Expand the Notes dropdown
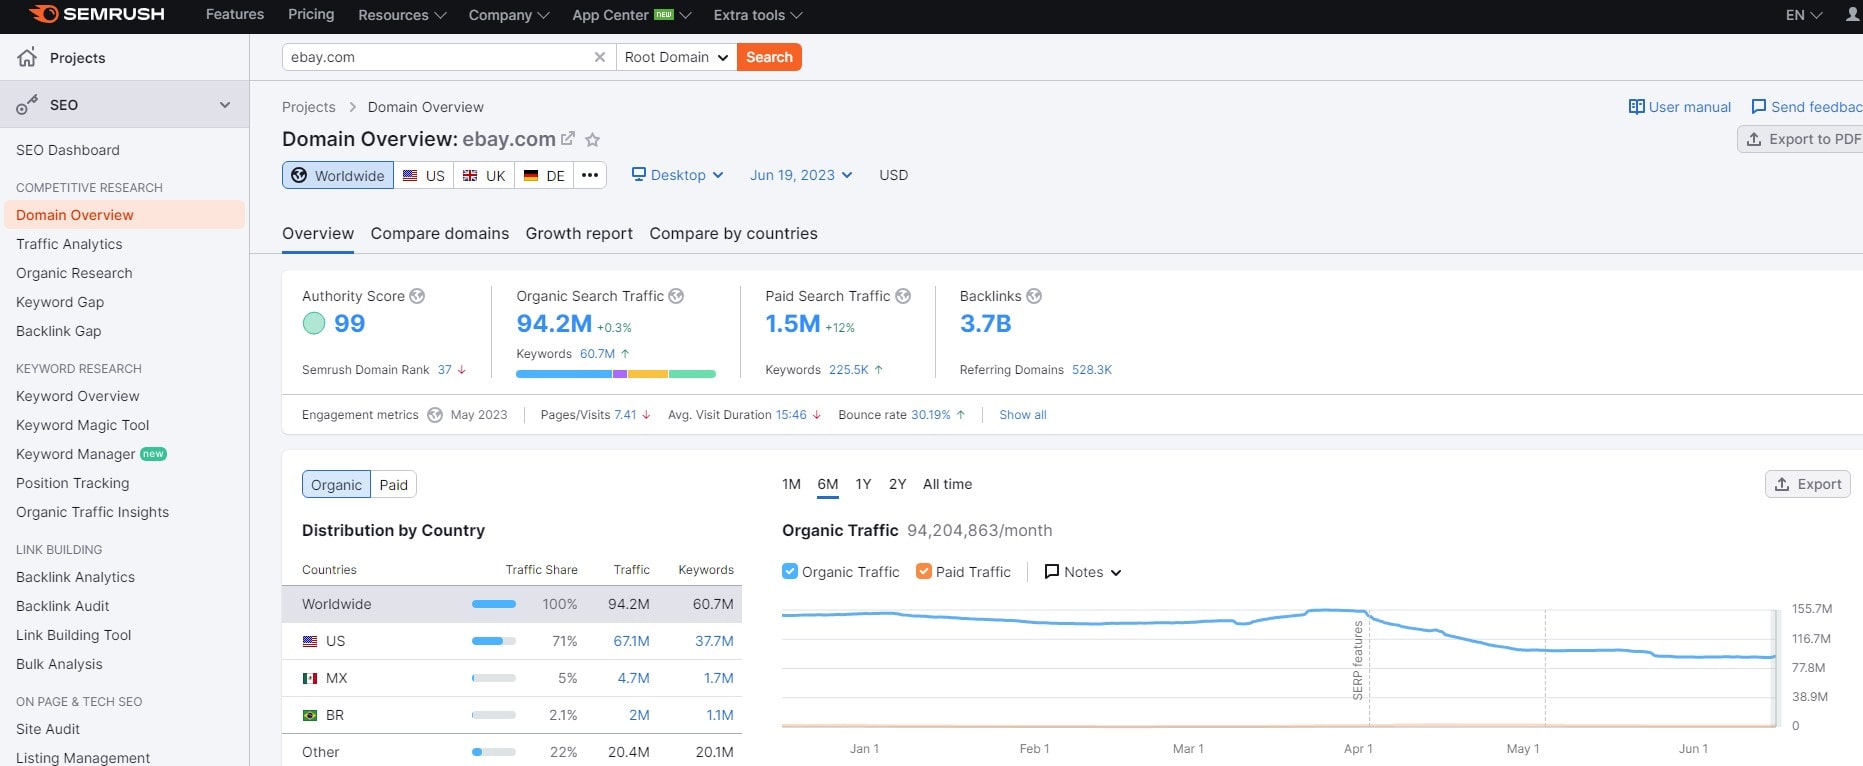1863x766 pixels. pos(1083,572)
